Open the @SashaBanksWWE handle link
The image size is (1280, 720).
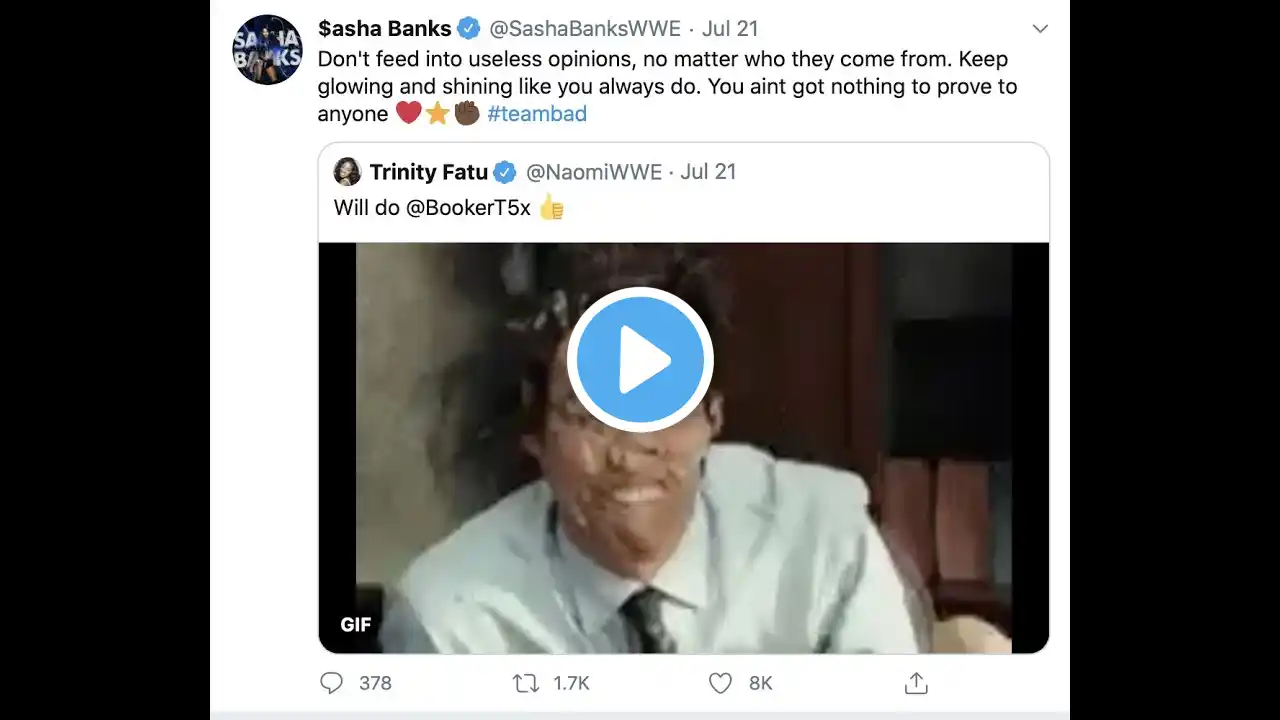pos(585,28)
